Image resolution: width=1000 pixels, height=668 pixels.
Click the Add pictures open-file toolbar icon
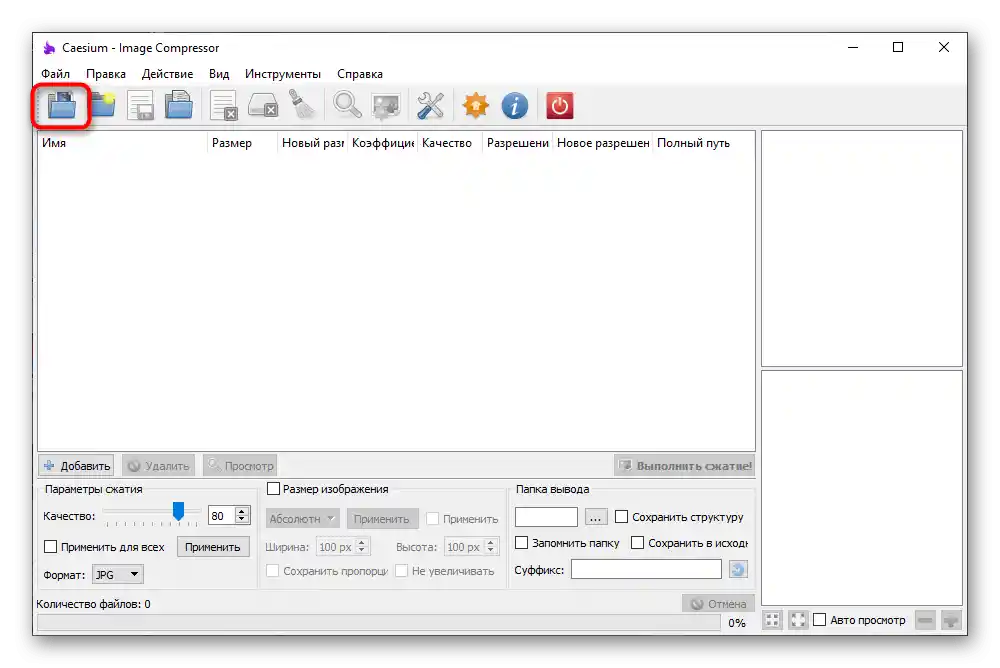click(x=62, y=105)
